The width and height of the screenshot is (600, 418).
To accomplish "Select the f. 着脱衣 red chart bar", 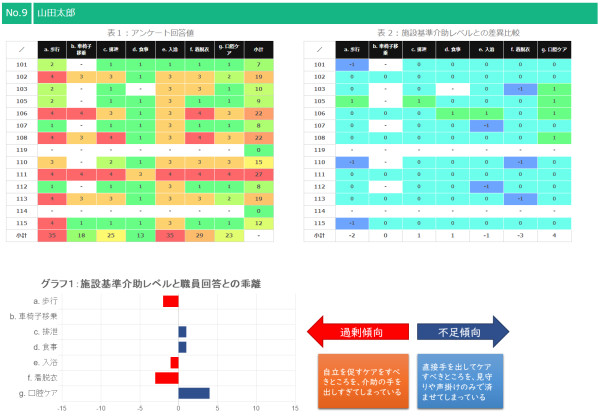I will pos(166,377).
